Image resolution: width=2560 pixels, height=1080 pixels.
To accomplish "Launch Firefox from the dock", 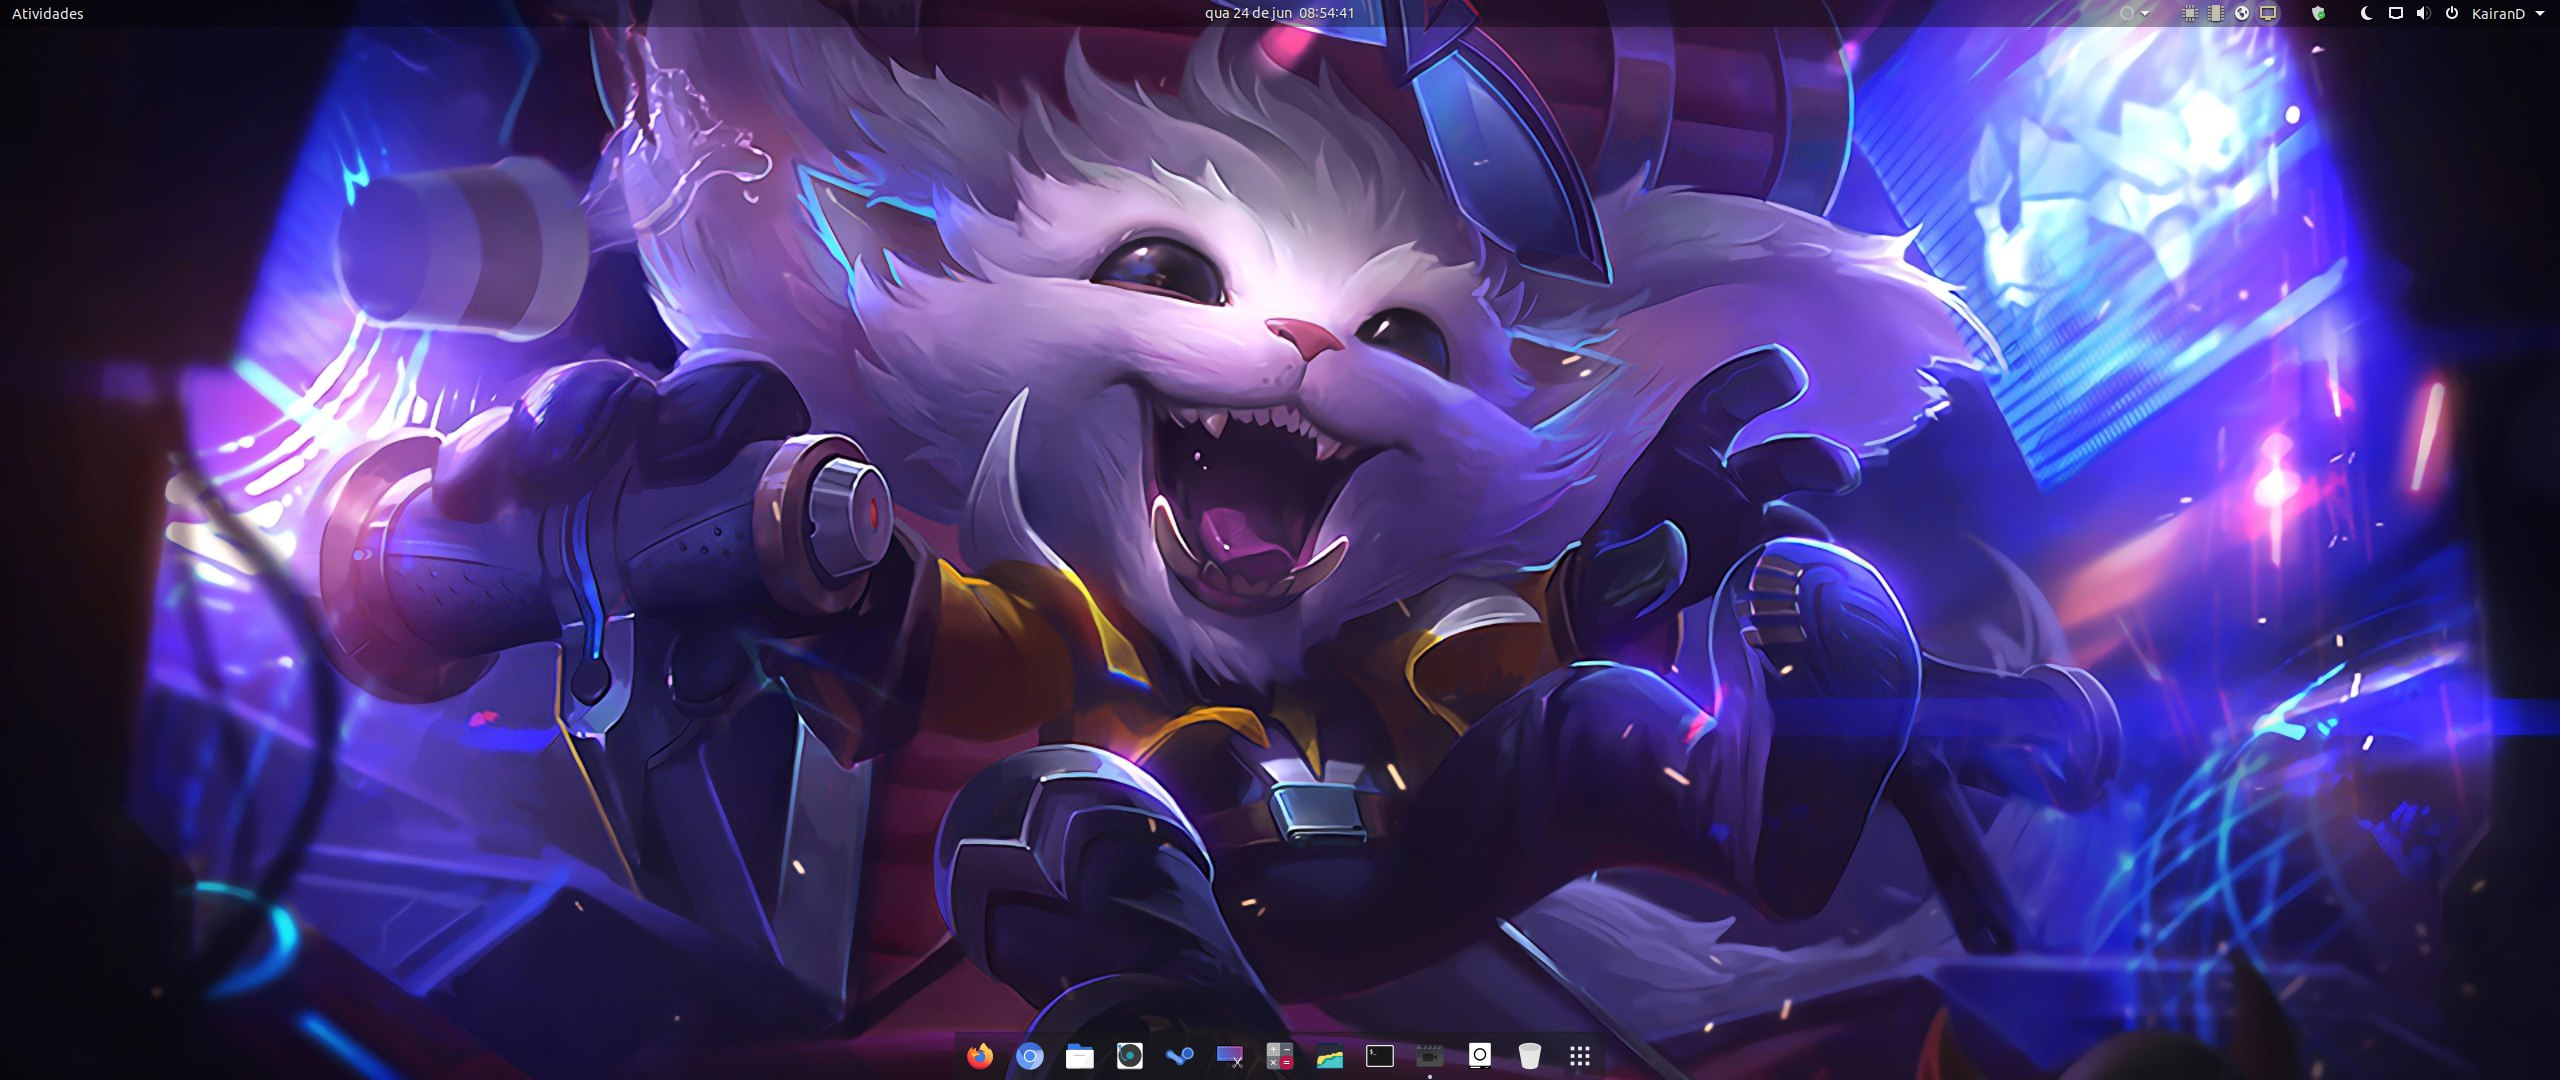I will click(980, 1056).
